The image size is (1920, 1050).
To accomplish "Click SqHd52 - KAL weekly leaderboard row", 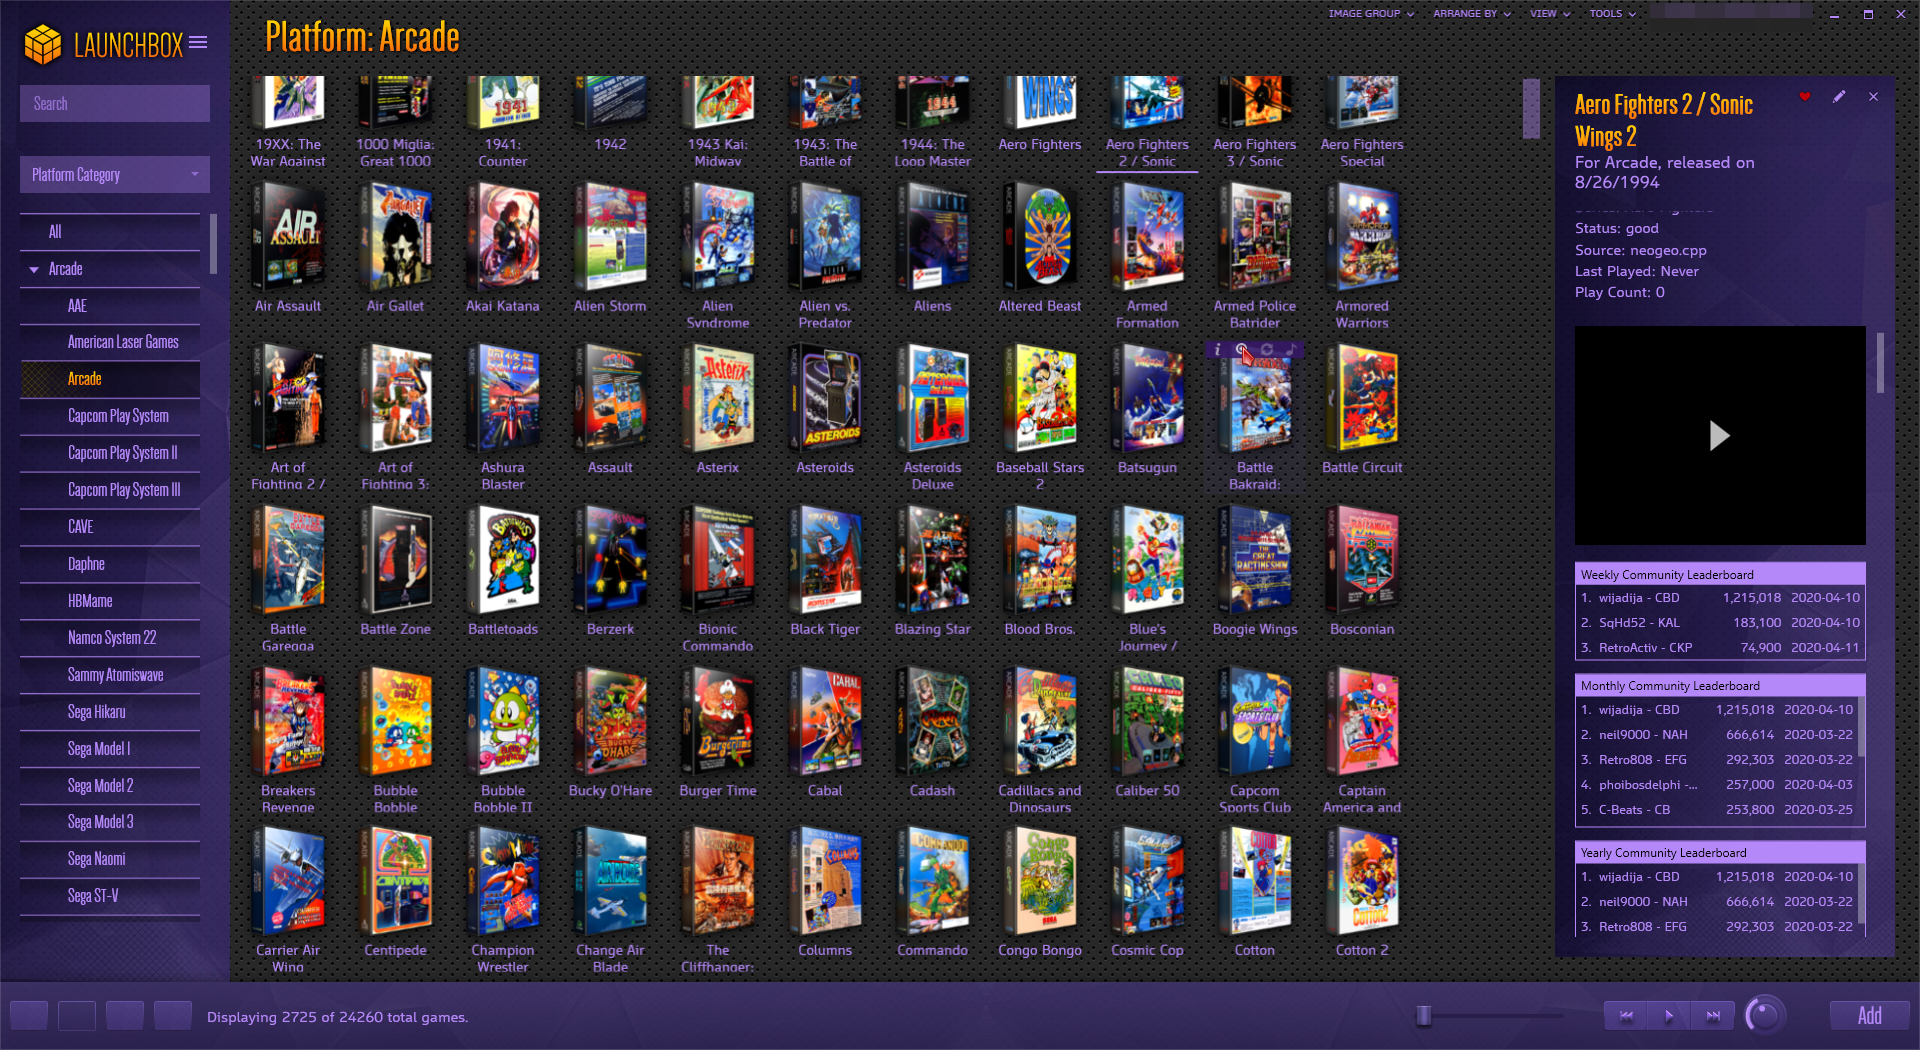I will (x=1720, y=622).
